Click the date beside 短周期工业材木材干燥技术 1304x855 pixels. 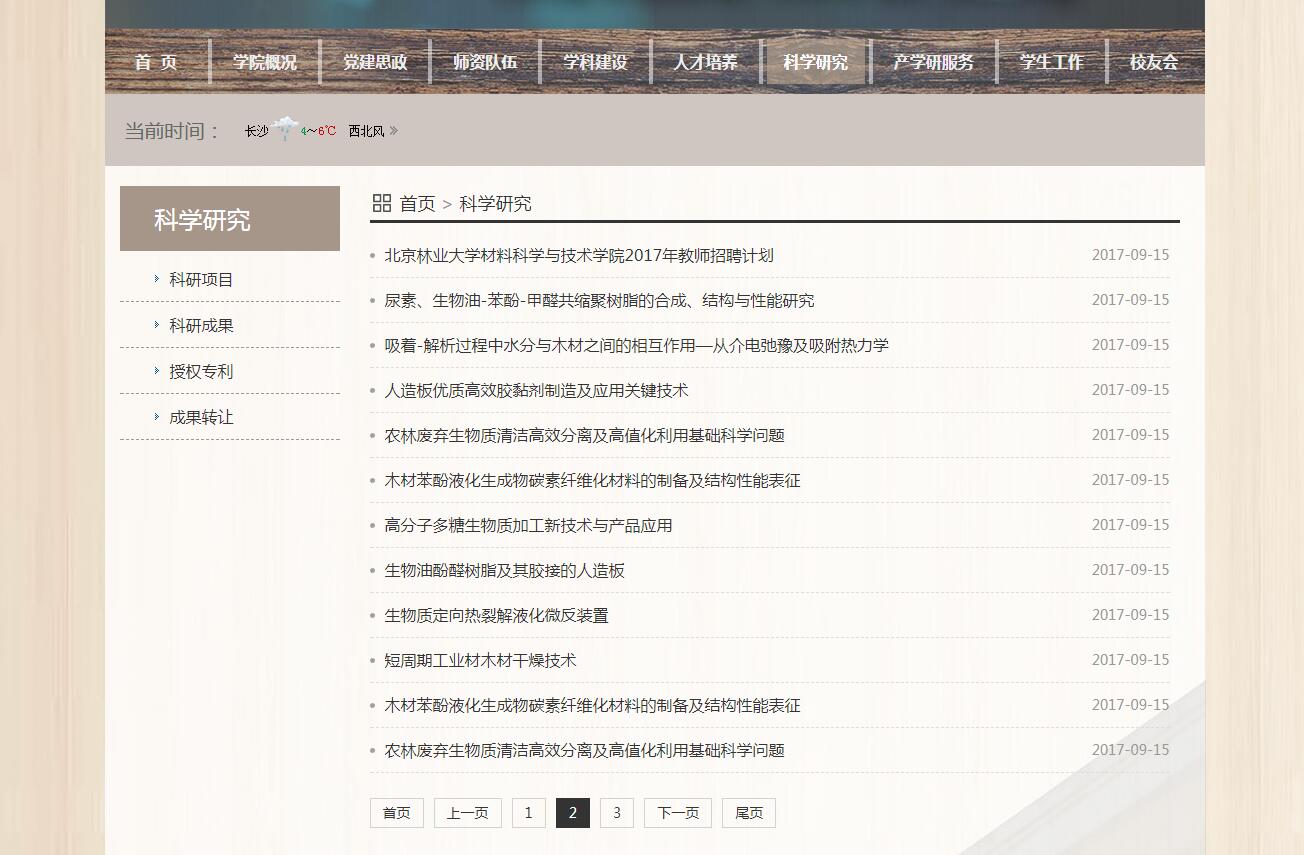[1130, 660]
